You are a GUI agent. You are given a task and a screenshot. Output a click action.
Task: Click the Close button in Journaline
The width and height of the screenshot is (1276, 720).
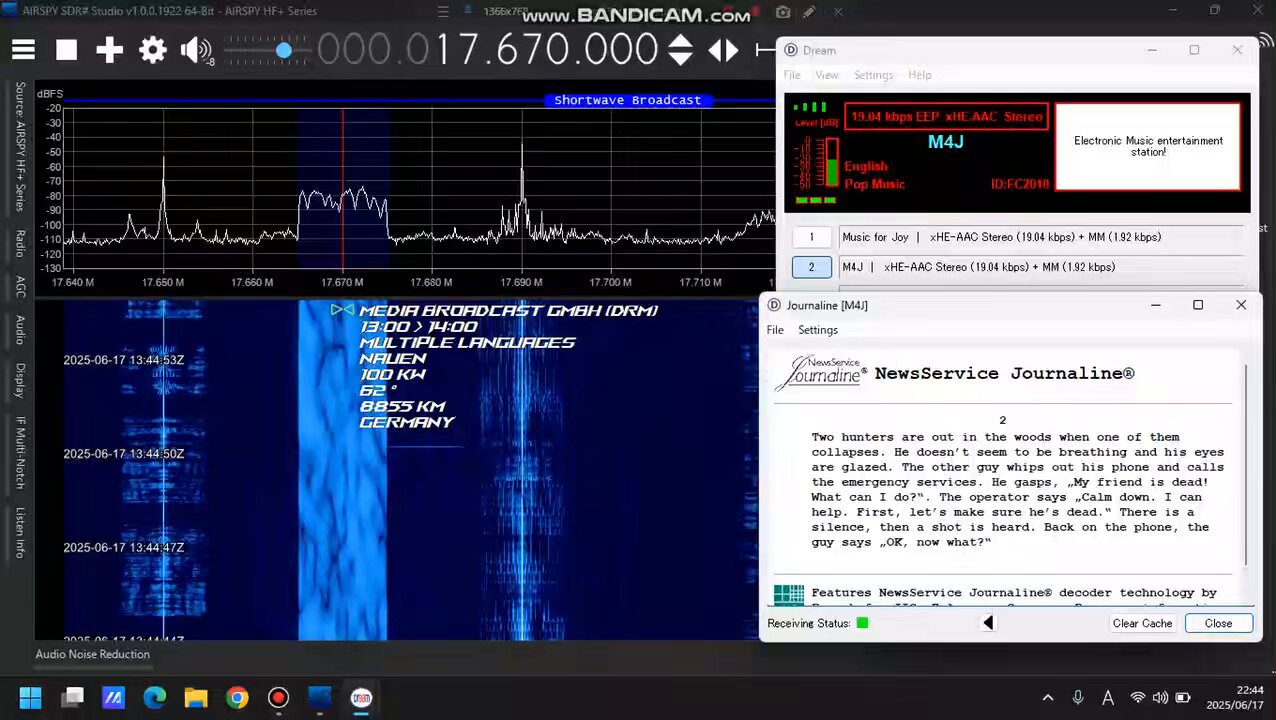tap(1218, 623)
